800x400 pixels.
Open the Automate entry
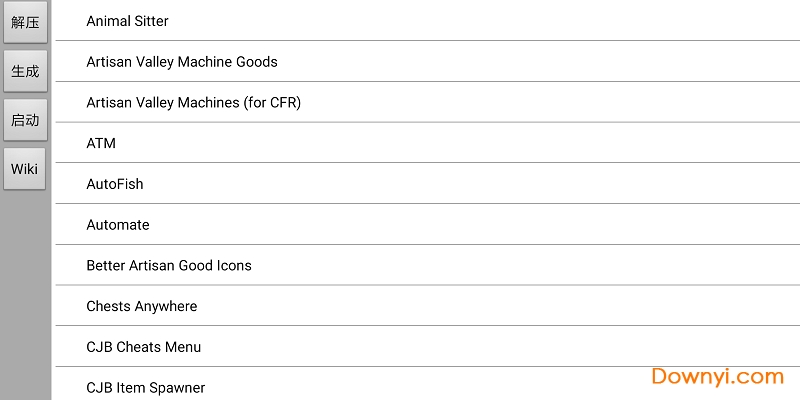tap(118, 225)
